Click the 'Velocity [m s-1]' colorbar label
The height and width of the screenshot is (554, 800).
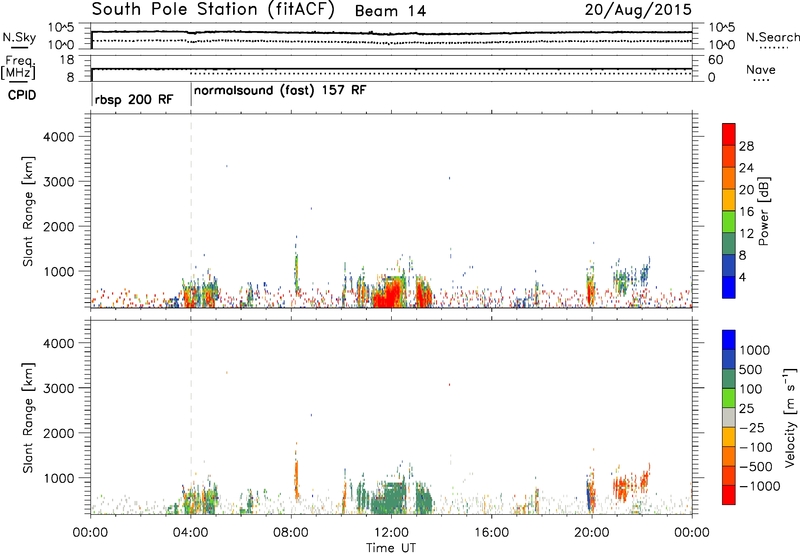click(790, 417)
